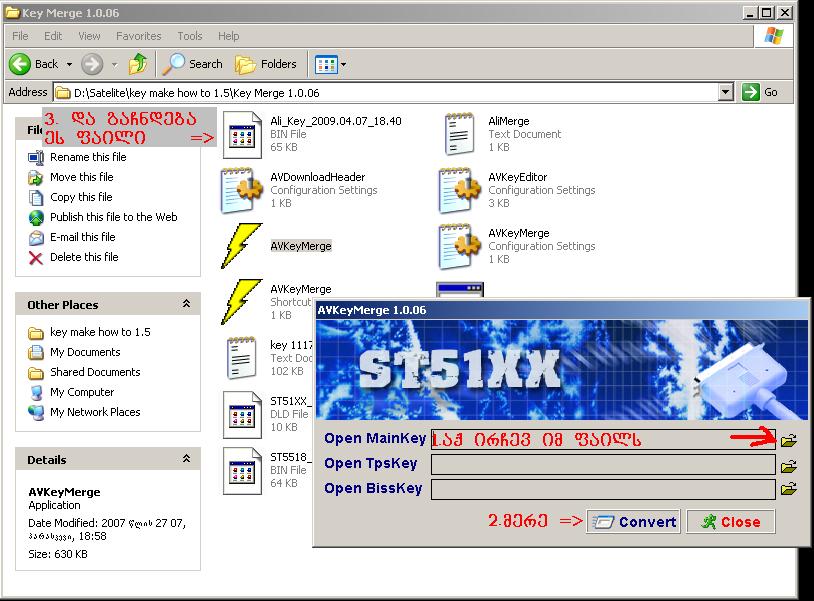Click the AliMerge file name label
Viewport: 814px width, 601px height.
coord(509,121)
